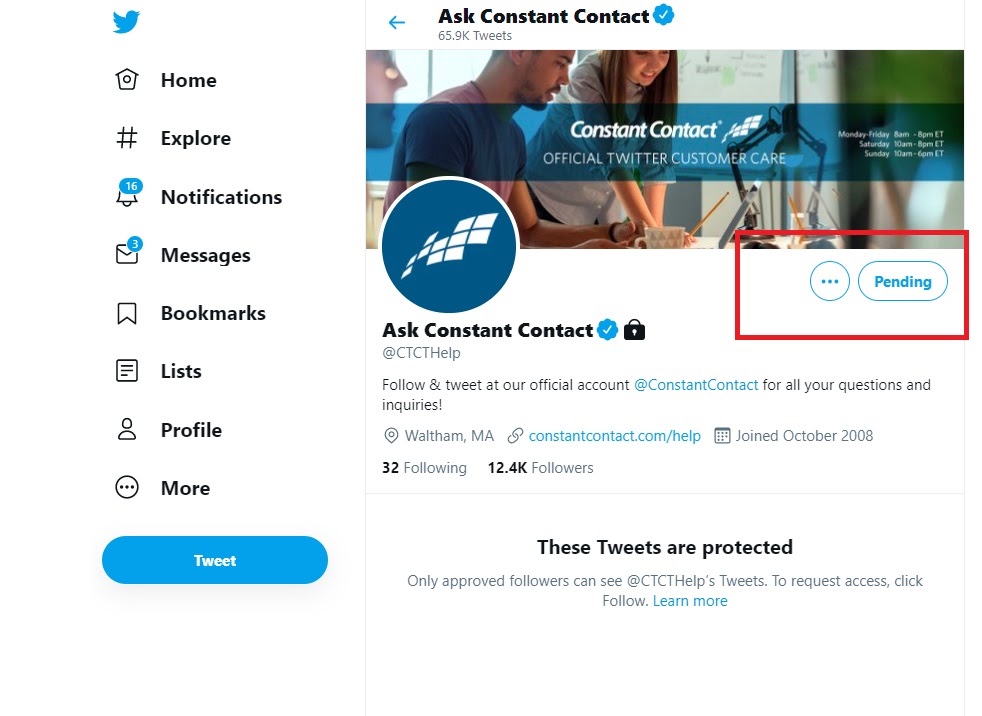Open the profile three-dot options menu
The image size is (982, 716).
click(x=829, y=282)
